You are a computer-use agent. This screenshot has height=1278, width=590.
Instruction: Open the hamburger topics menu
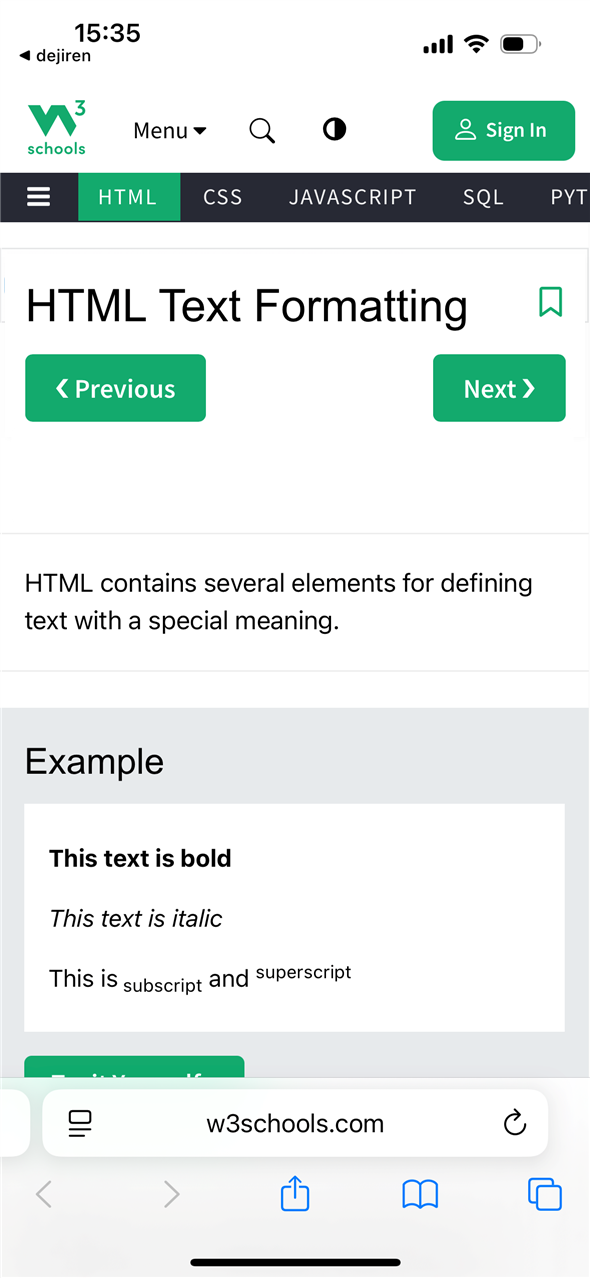pyautogui.click(x=38, y=197)
